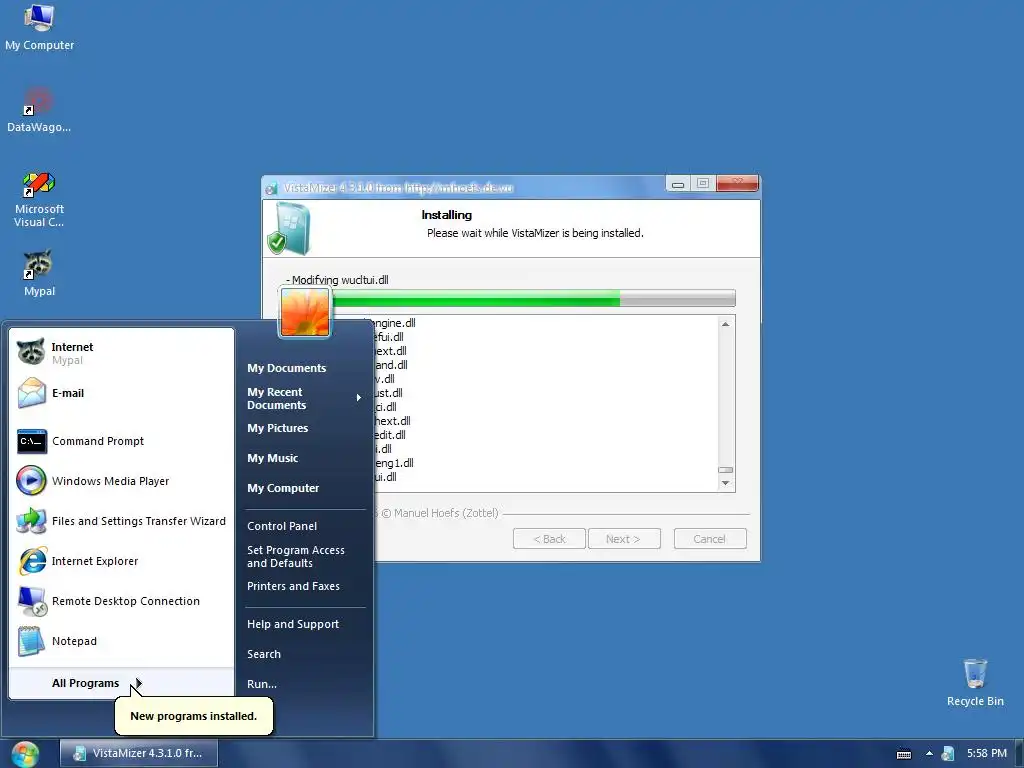Viewport: 1024px width, 768px height.
Task: Click VistaMizer shield box icon in installer
Action: (289, 229)
